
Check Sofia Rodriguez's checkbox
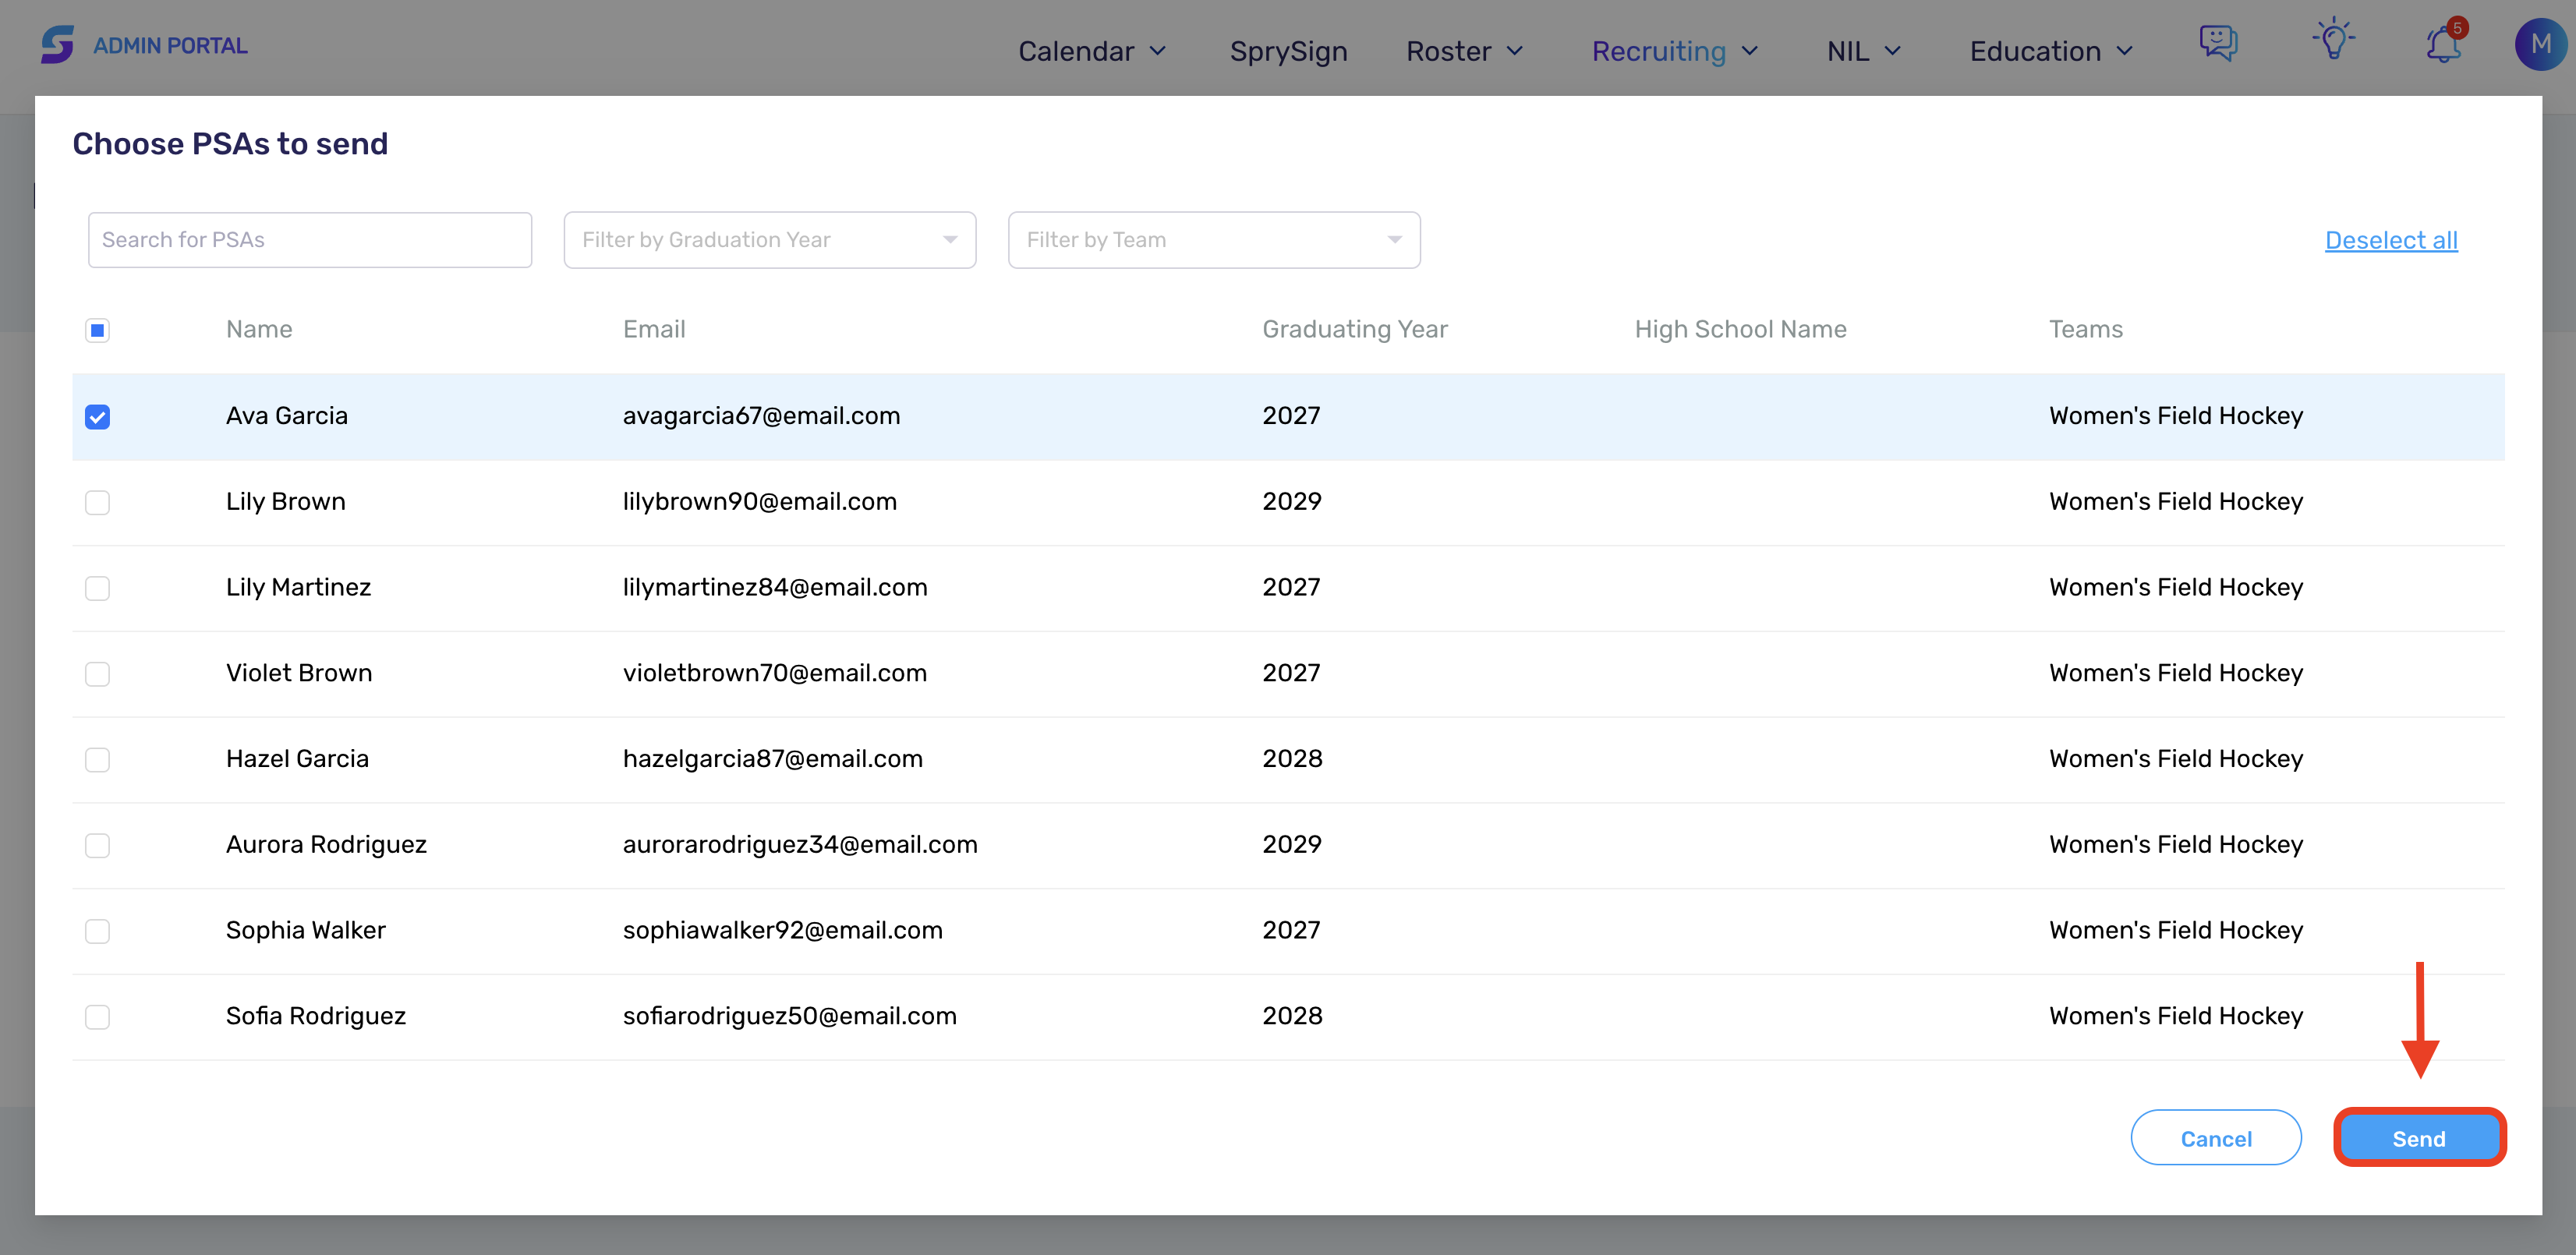[97, 1018]
